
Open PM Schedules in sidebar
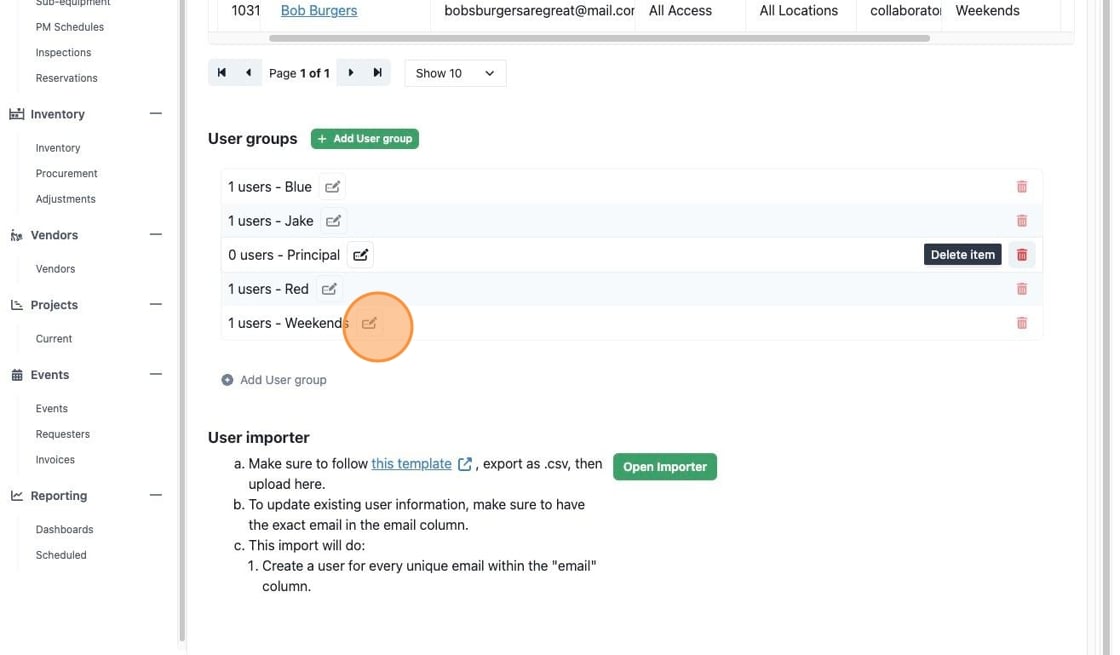point(69,27)
